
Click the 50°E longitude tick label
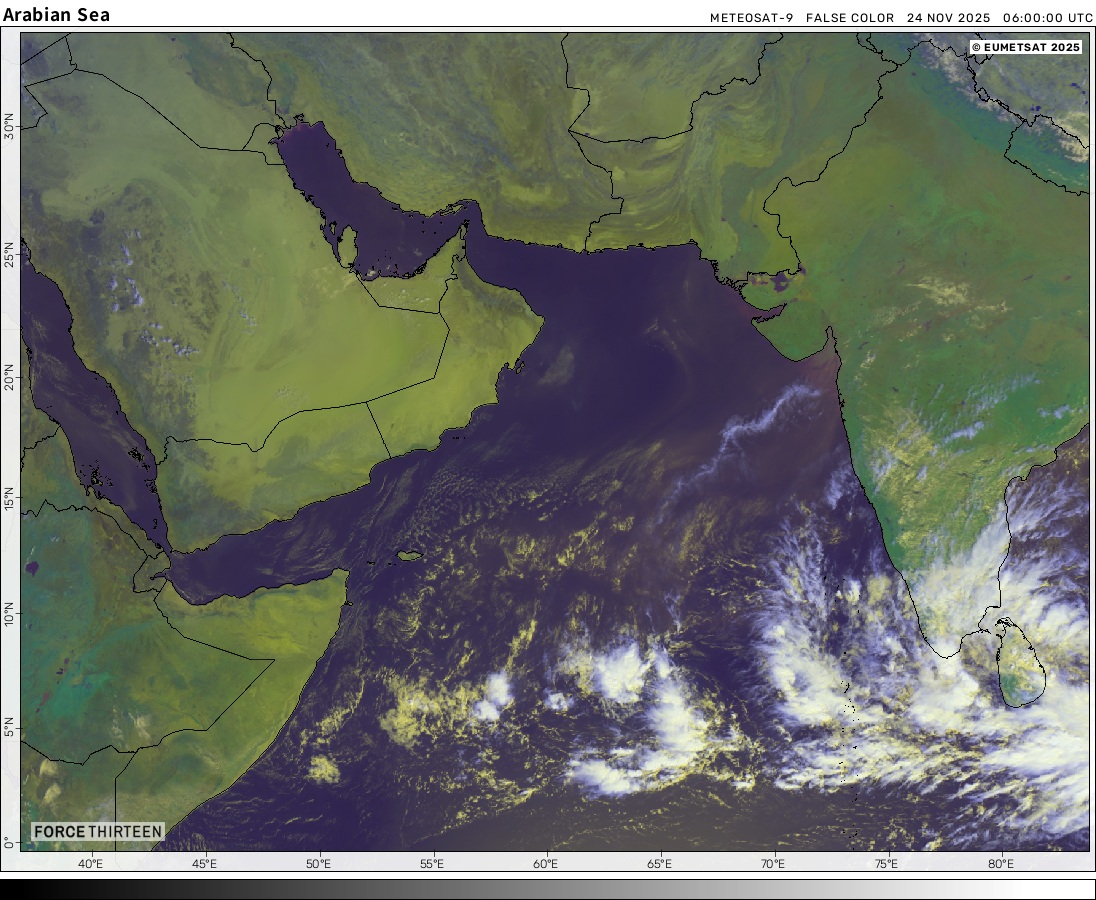(x=318, y=864)
